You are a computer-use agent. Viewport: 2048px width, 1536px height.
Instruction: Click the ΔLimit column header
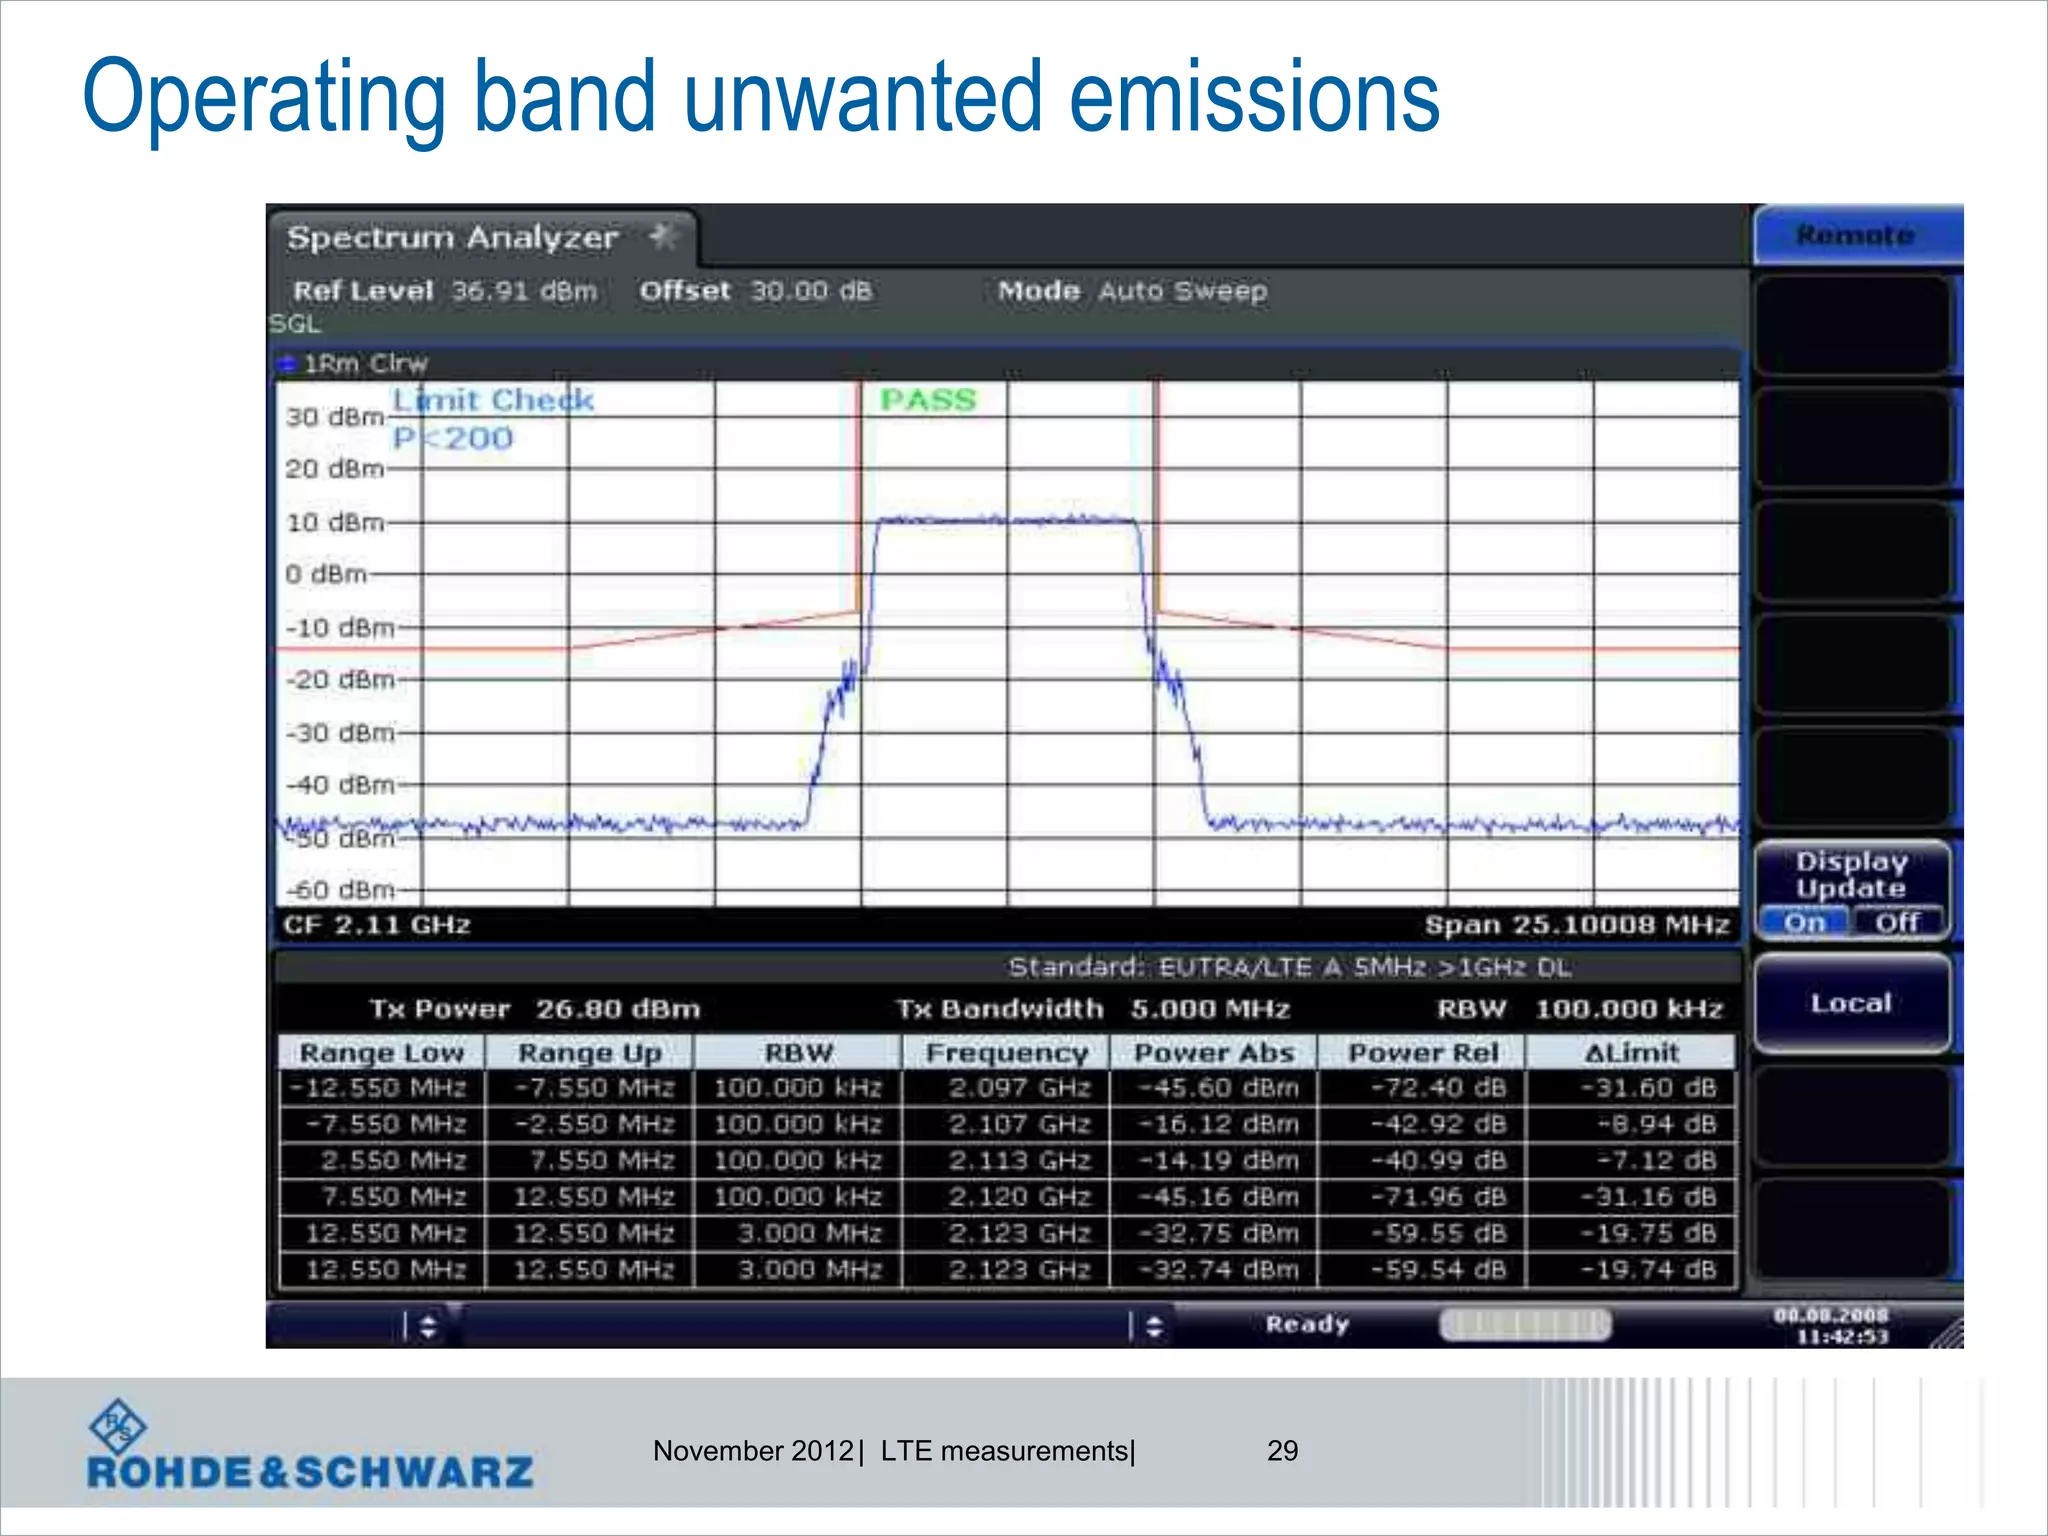[1631, 1053]
